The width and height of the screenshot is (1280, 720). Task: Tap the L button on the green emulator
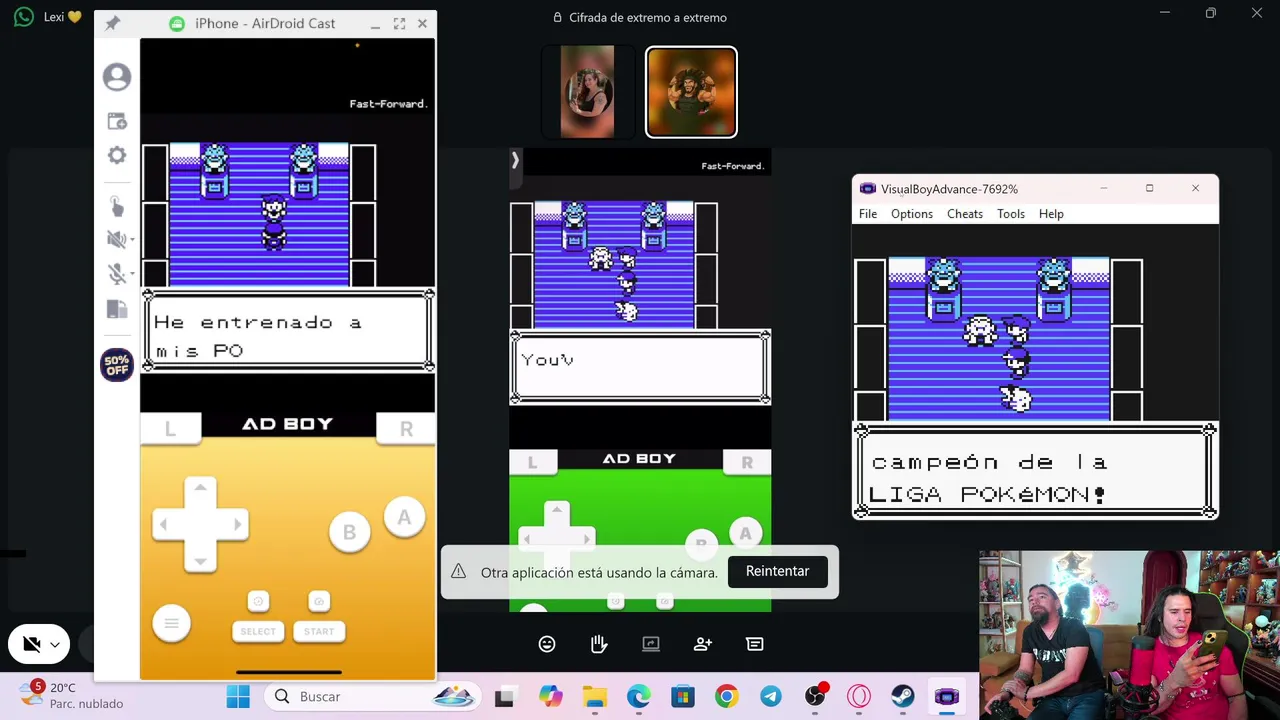533,462
